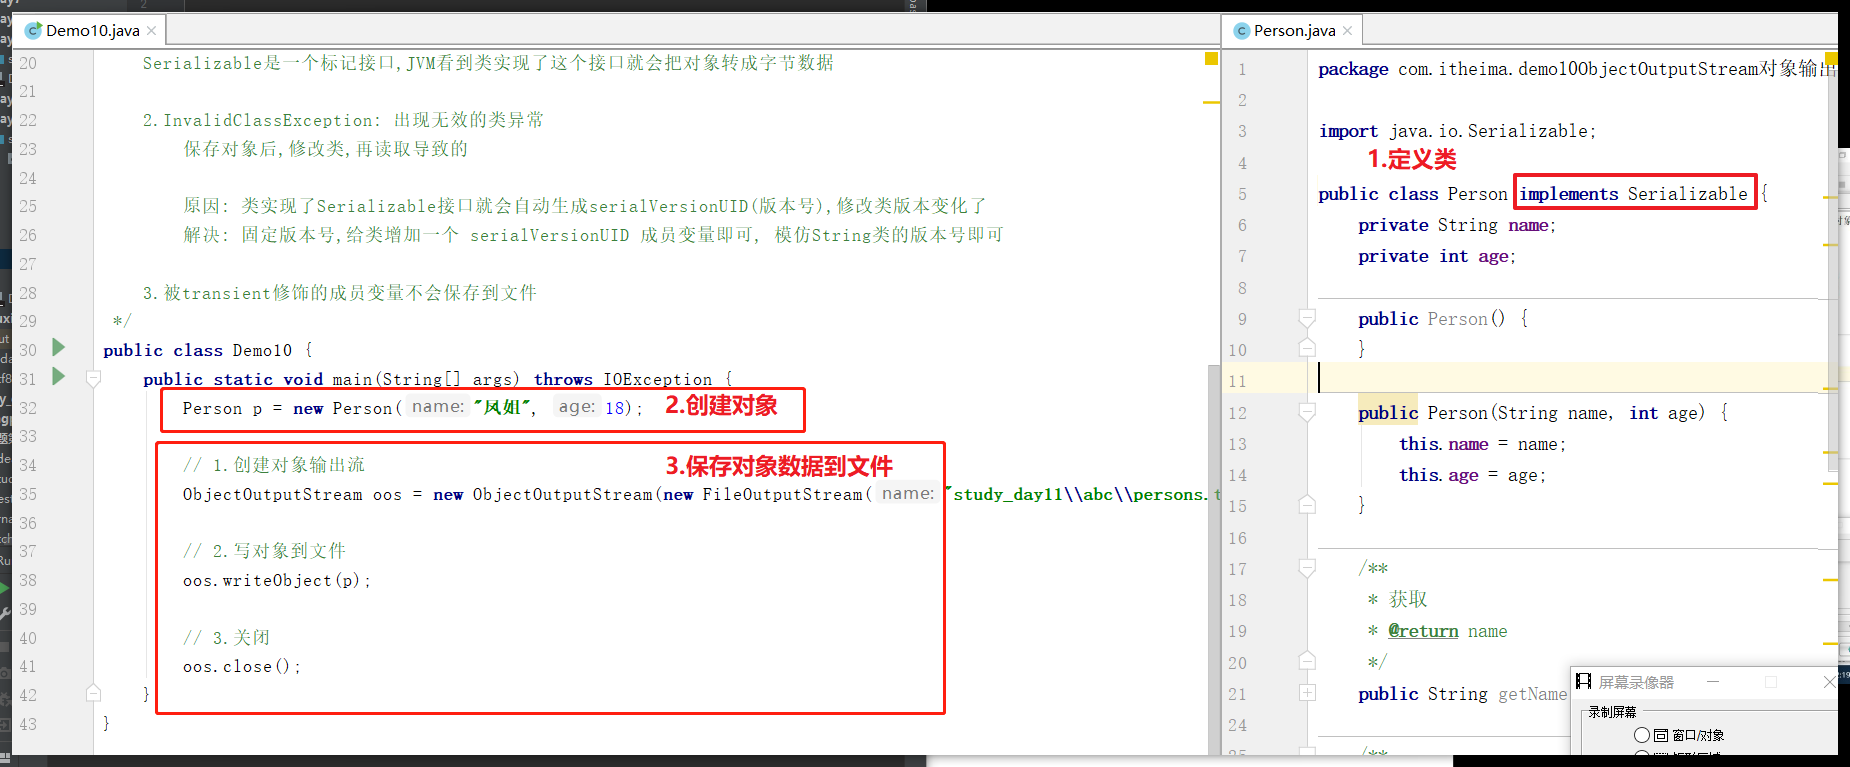Collapse main method at line 42 end fold marker
Image resolution: width=1850 pixels, height=767 pixels.
[93, 693]
